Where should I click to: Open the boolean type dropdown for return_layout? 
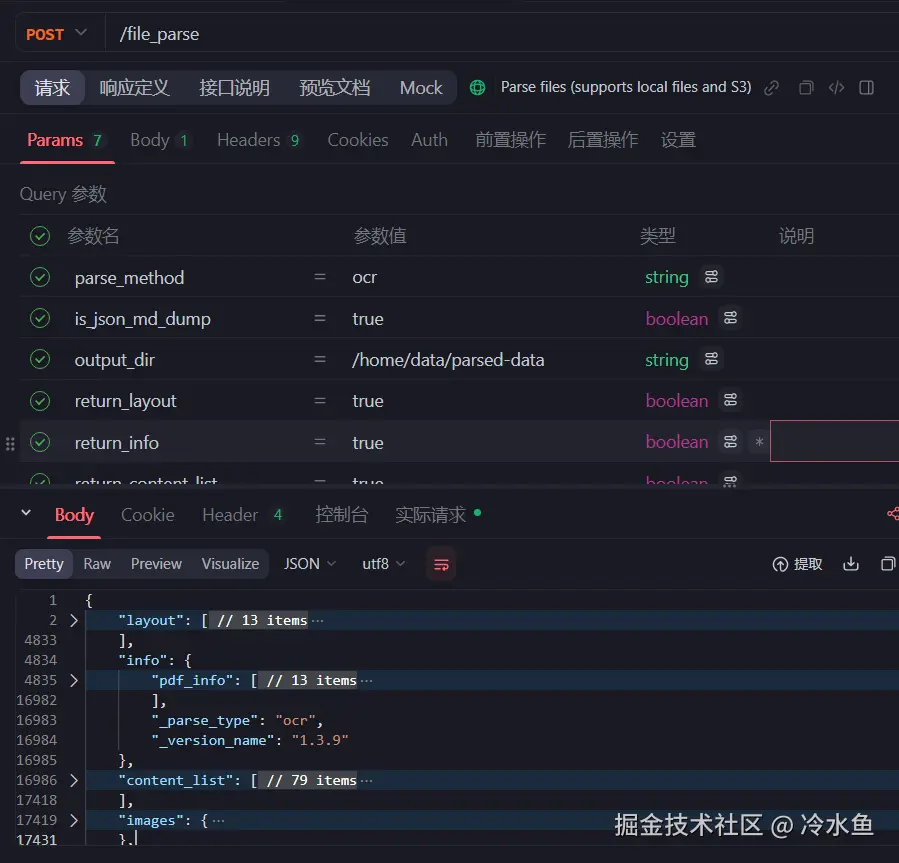[x=677, y=401]
